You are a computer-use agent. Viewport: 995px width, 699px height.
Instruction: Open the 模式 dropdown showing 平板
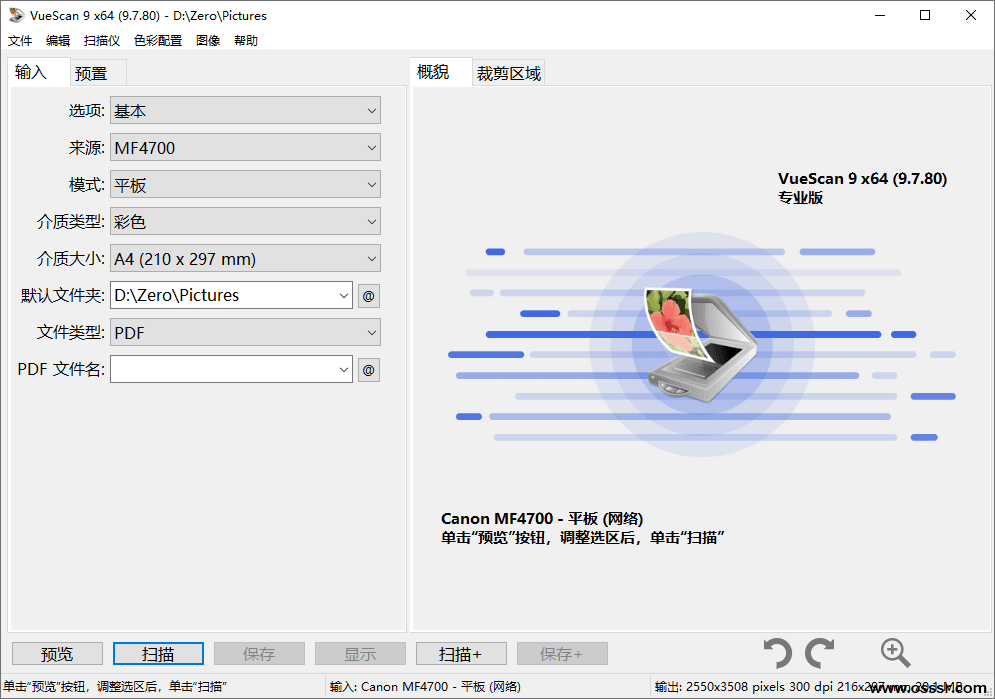pos(246,185)
